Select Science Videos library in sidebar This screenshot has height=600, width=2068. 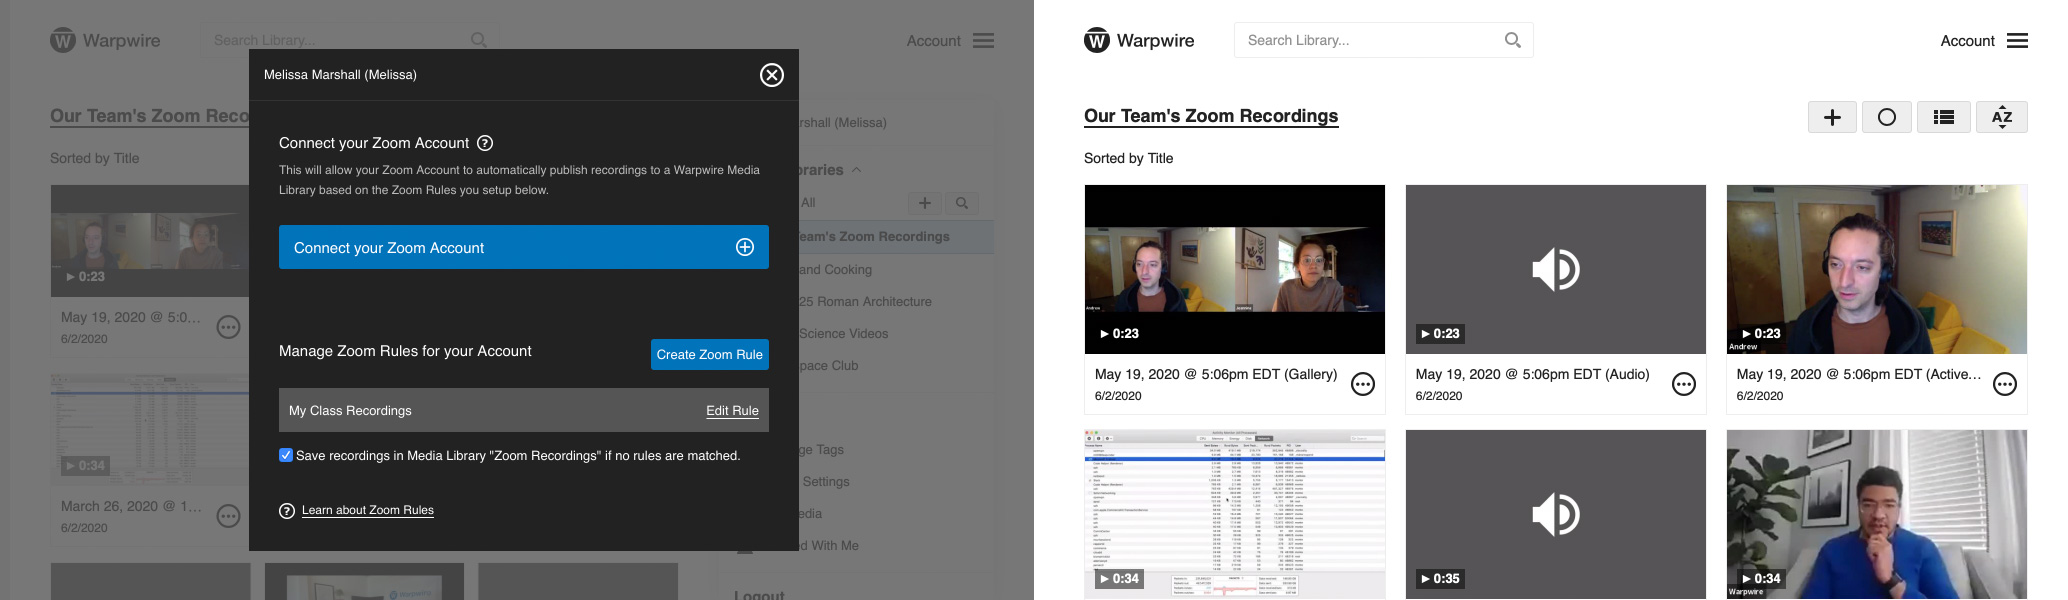click(x=844, y=333)
